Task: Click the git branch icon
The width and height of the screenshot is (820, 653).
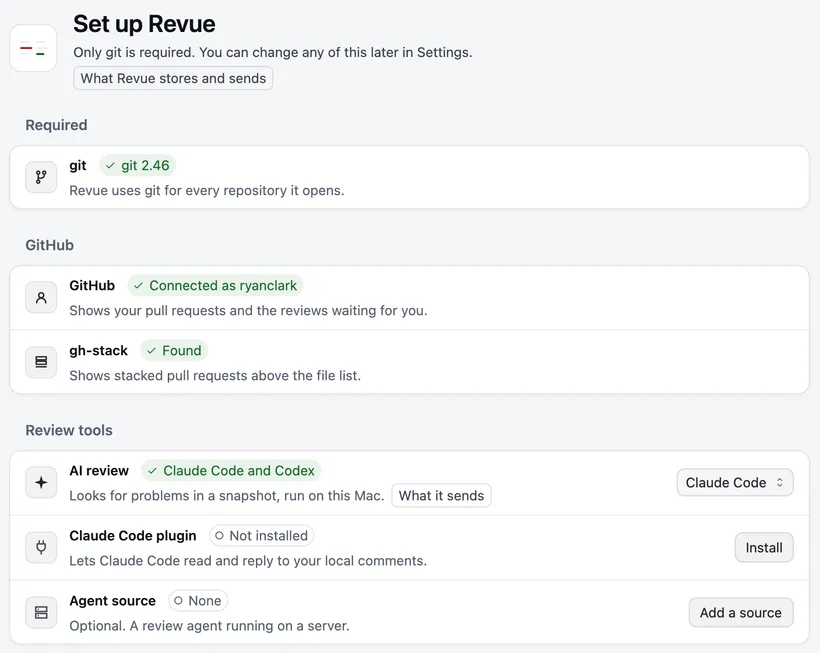Action: tap(41, 177)
